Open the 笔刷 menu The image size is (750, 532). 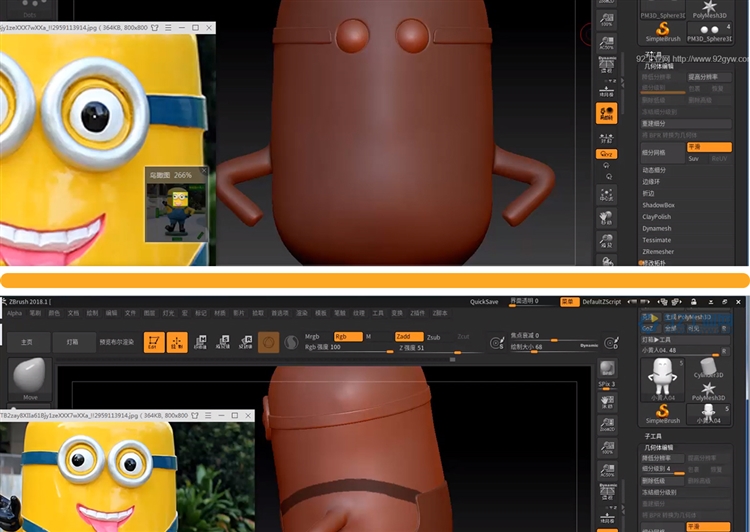35,313
